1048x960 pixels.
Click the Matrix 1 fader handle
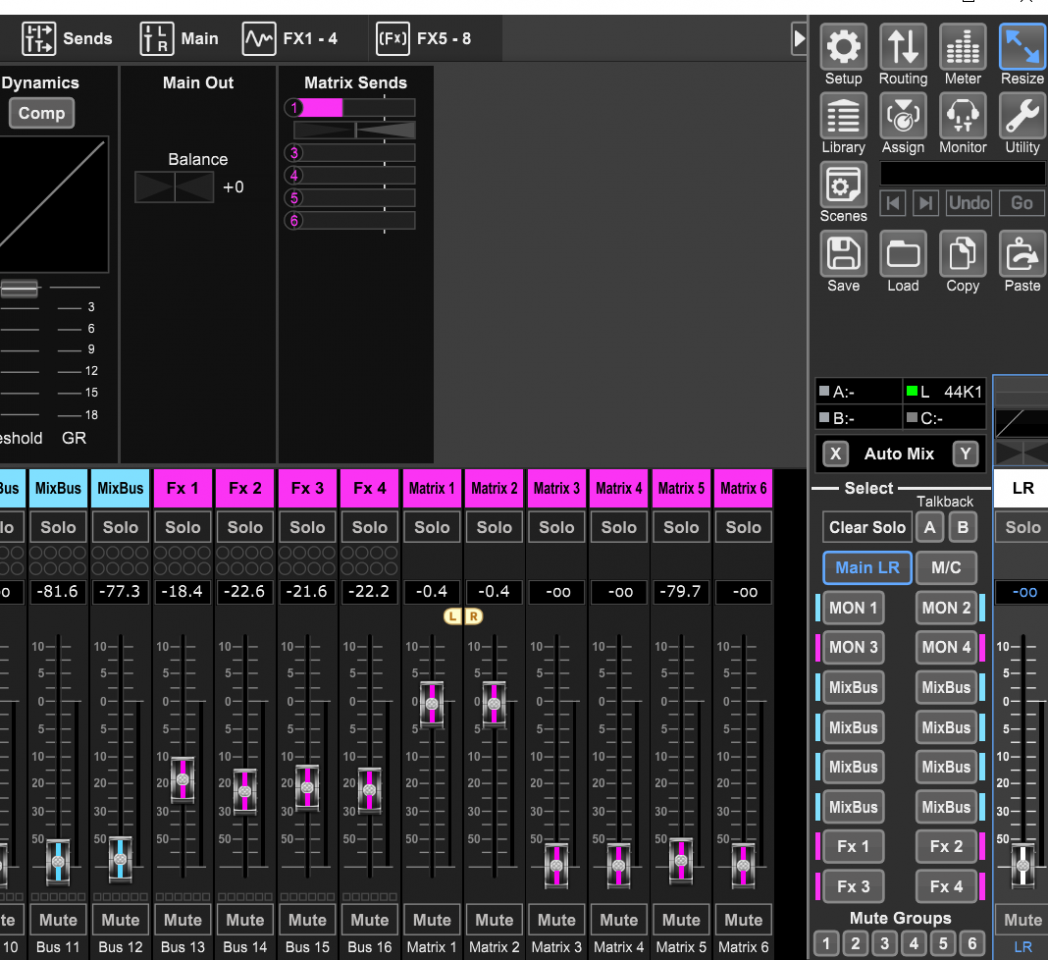pos(432,703)
